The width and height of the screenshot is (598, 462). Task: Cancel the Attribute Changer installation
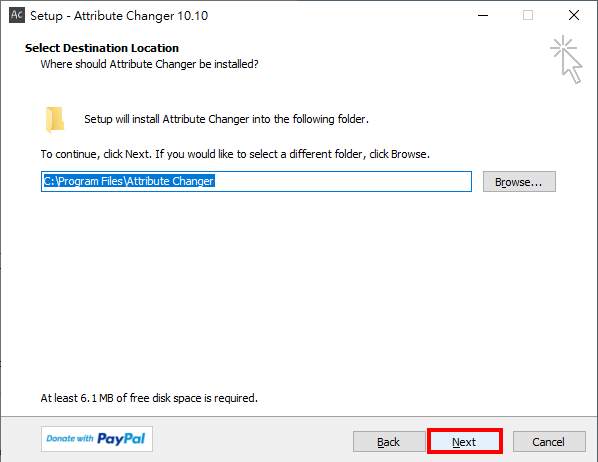549,441
